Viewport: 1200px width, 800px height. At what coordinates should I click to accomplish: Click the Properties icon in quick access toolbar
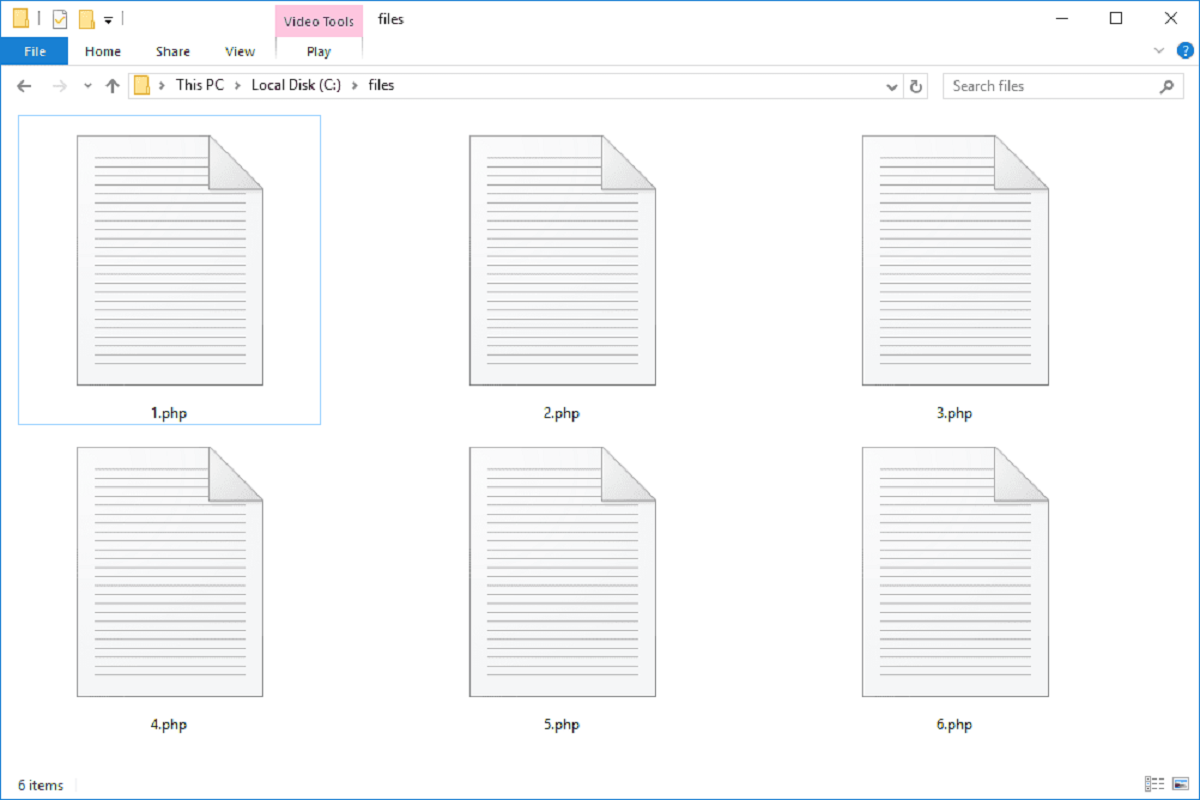coord(60,19)
